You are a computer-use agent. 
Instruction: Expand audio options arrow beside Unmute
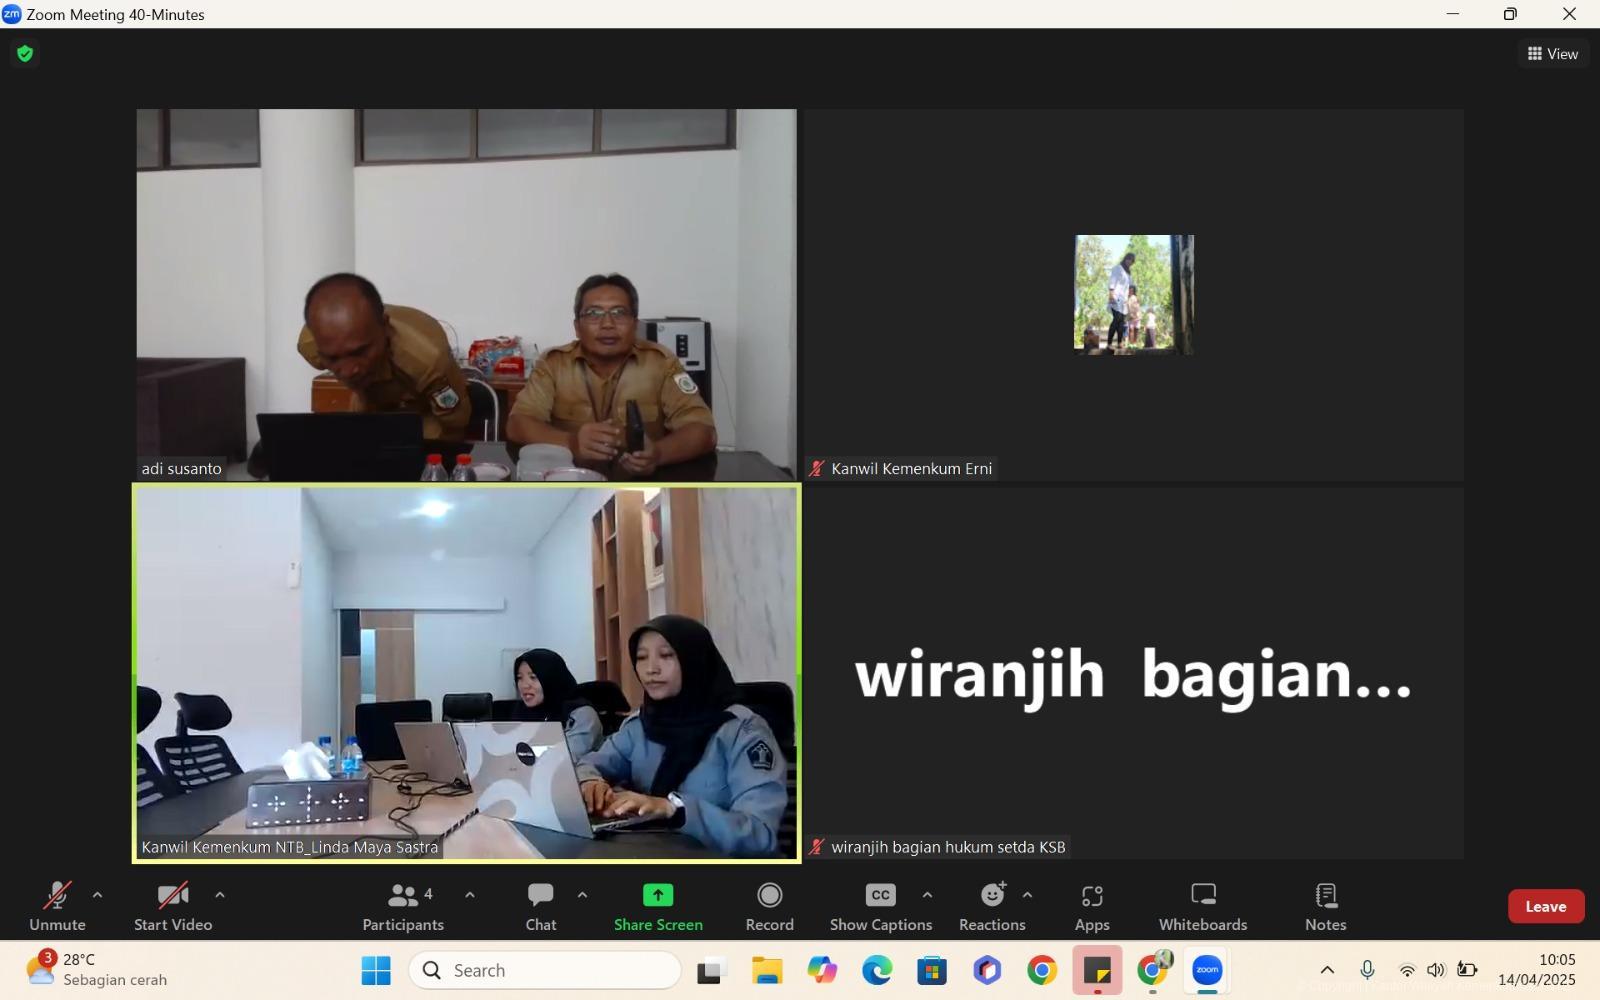[x=97, y=895]
